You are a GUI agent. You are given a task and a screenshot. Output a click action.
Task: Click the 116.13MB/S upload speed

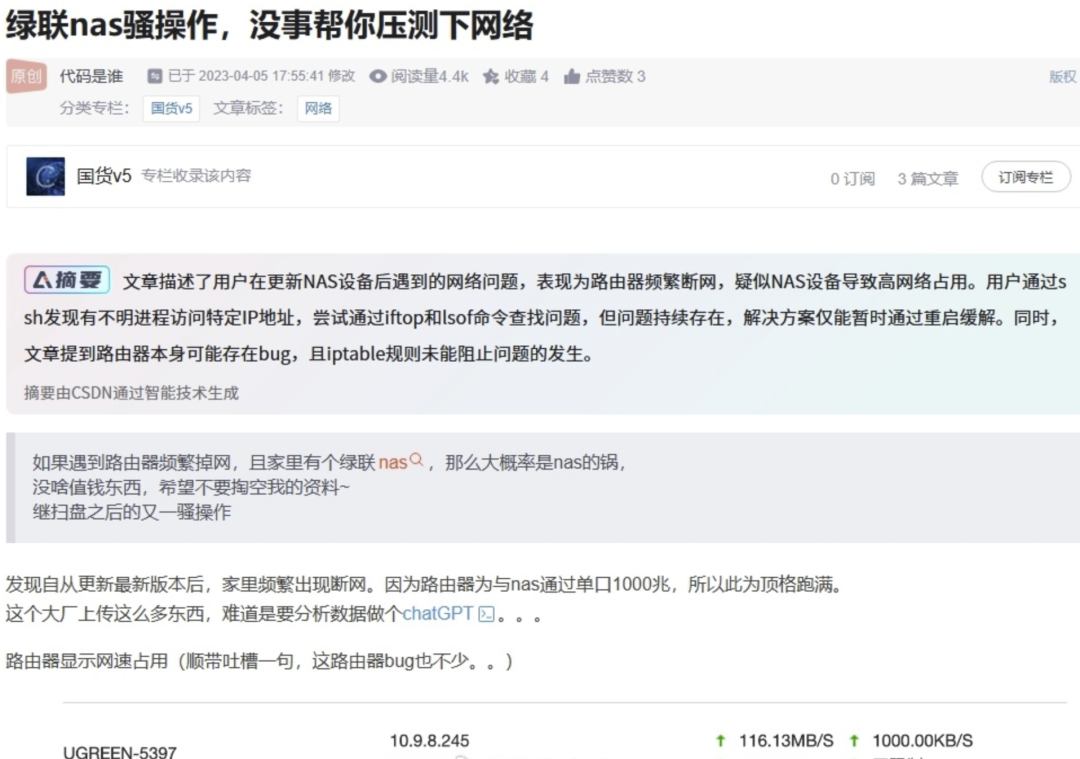(x=786, y=740)
